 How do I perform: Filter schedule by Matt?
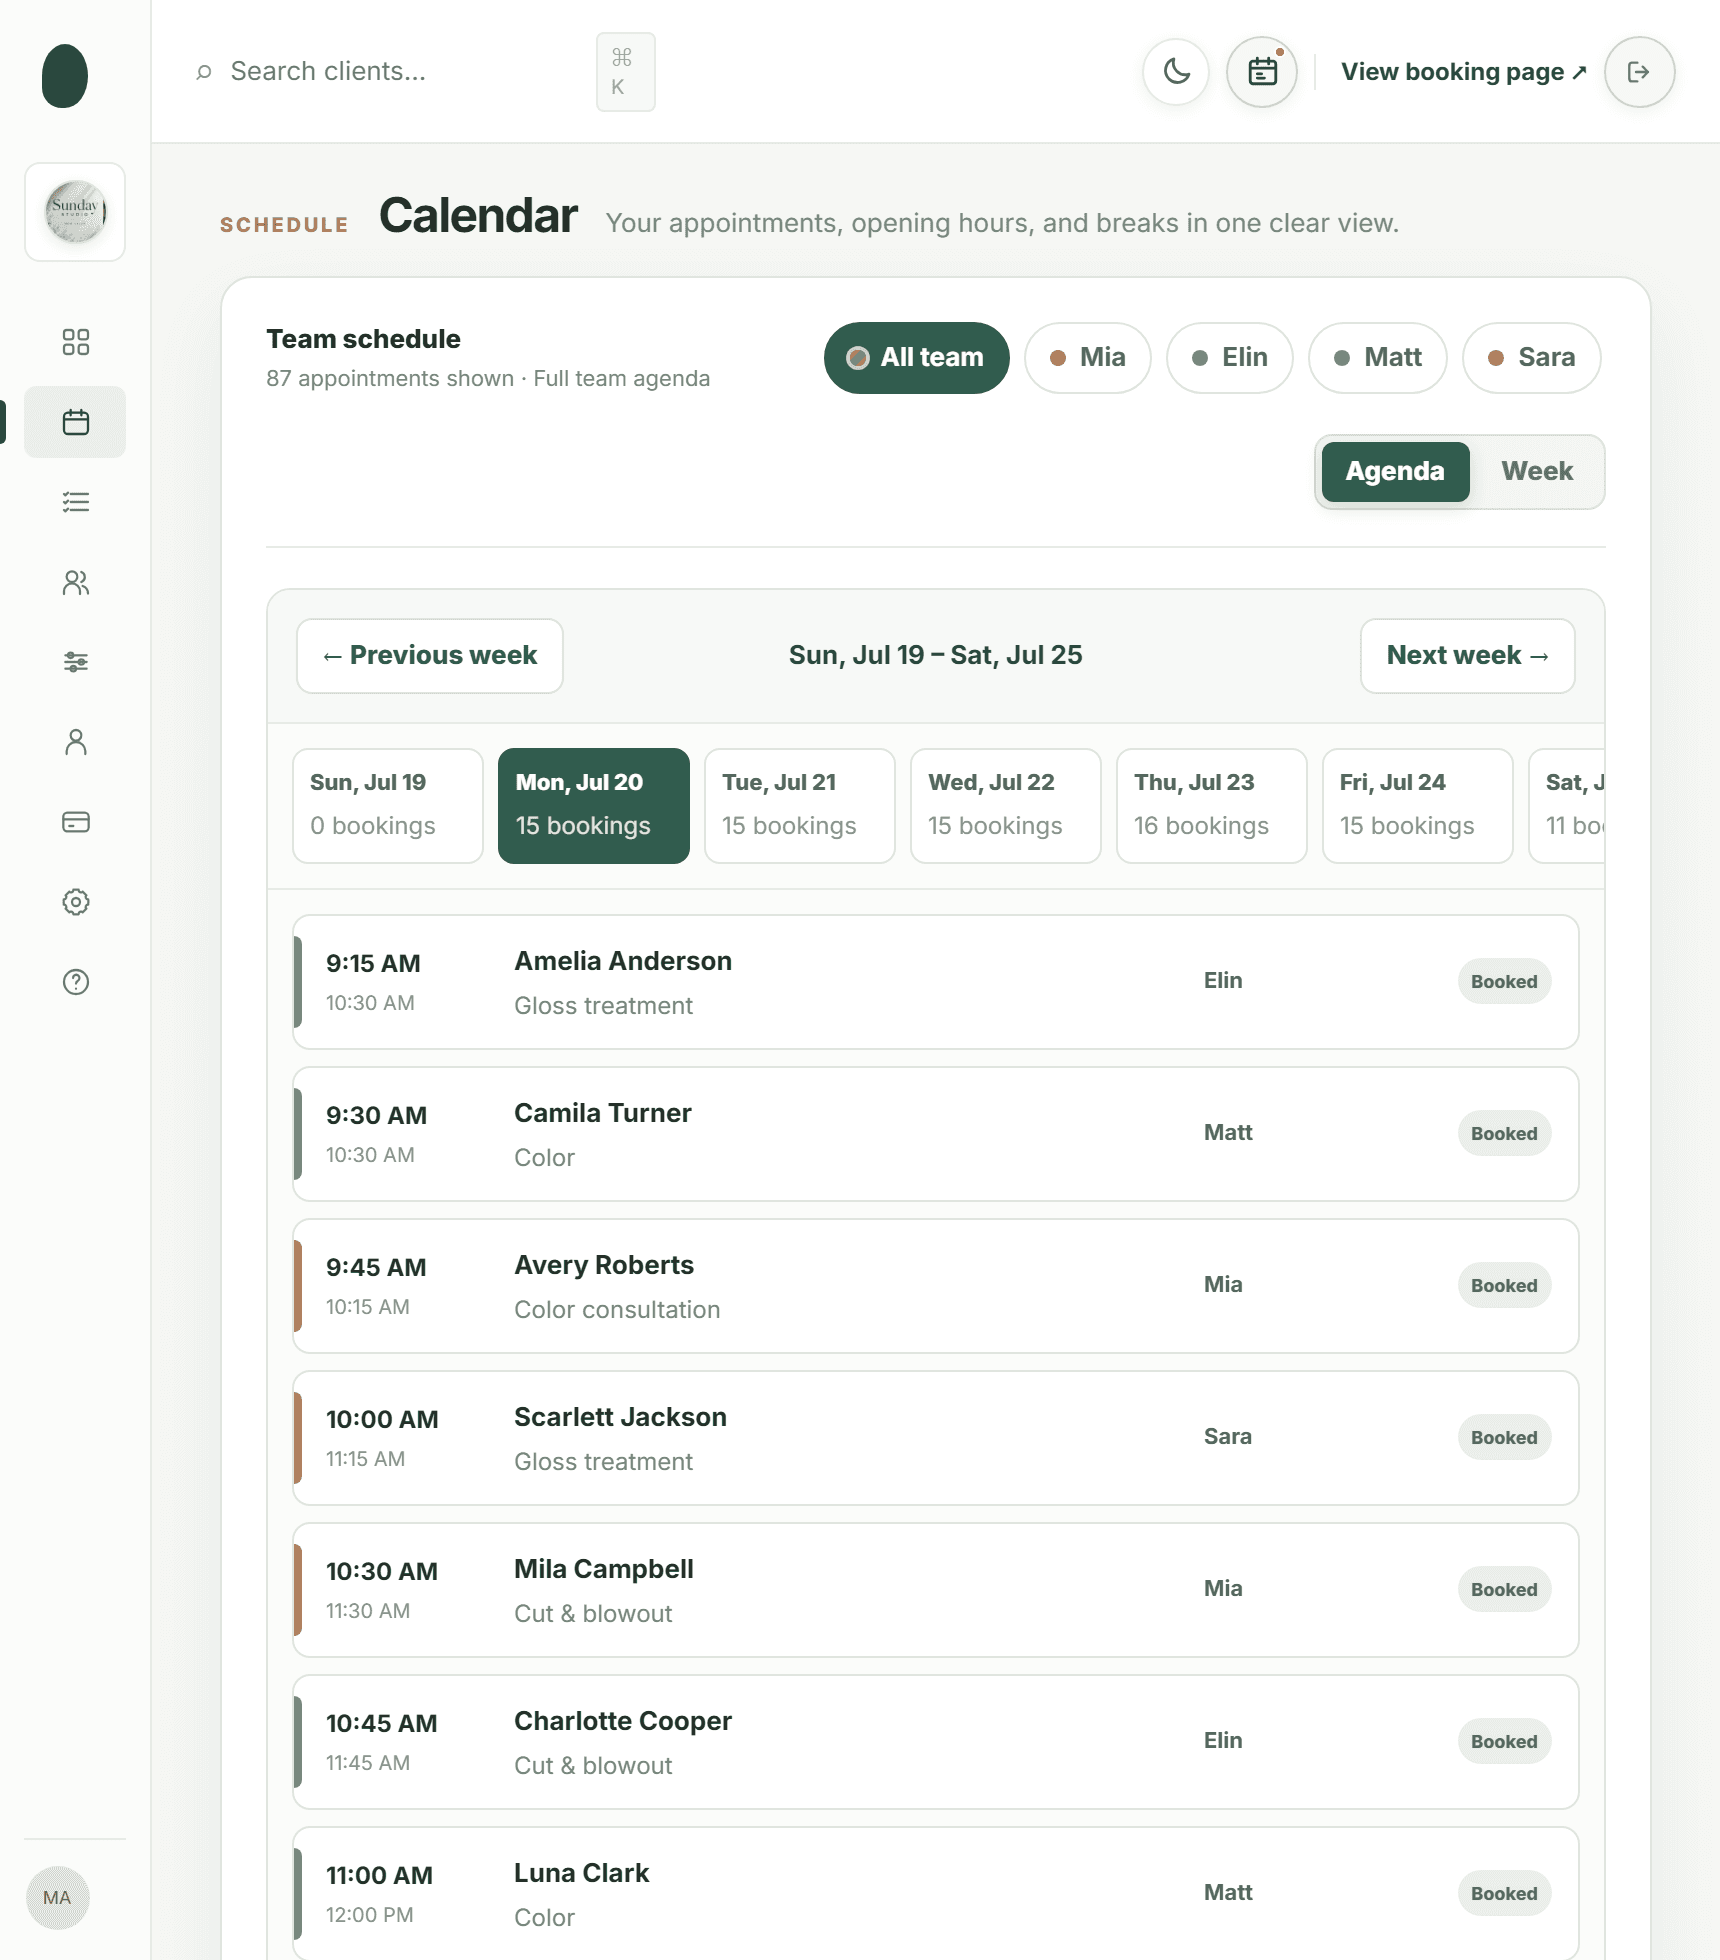1377,358
